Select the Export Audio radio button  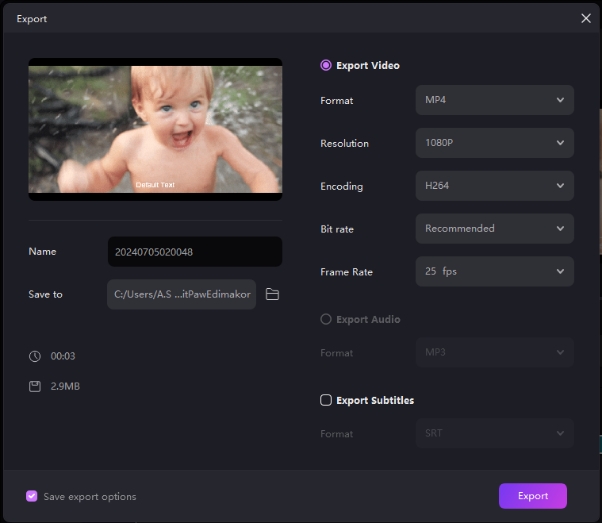point(326,319)
